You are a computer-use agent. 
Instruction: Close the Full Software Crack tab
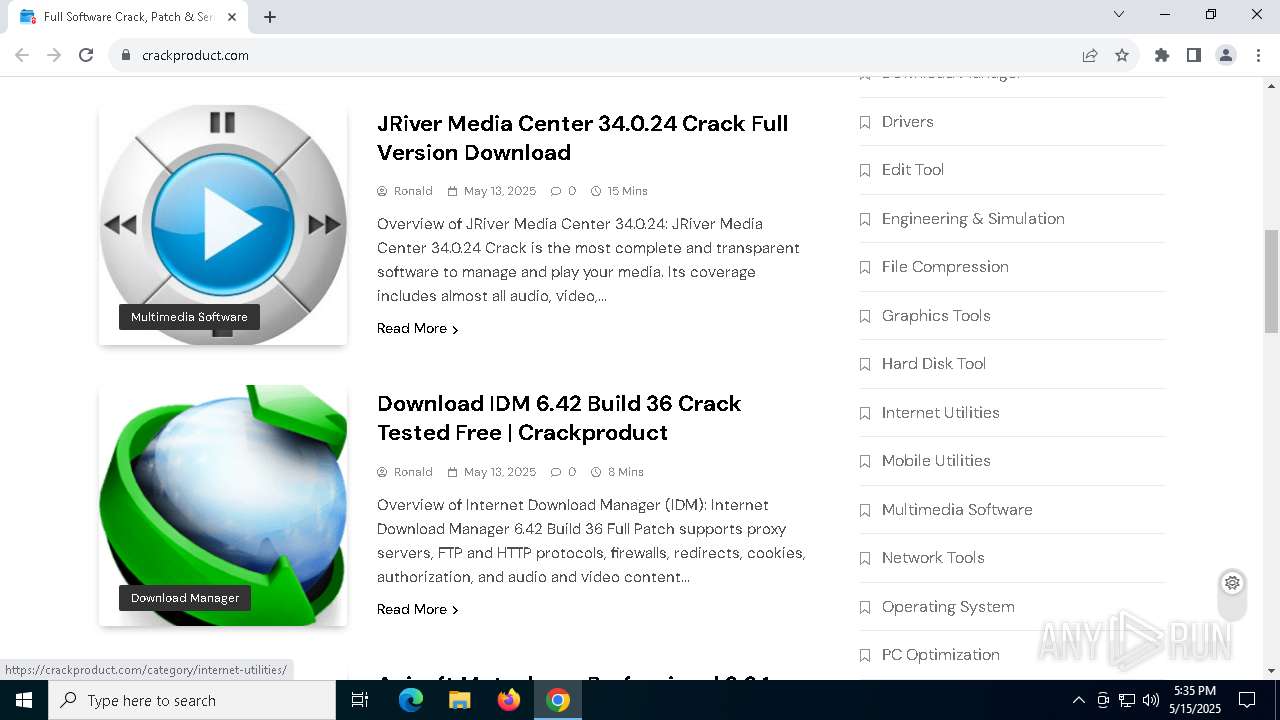pyautogui.click(x=232, y=17)
